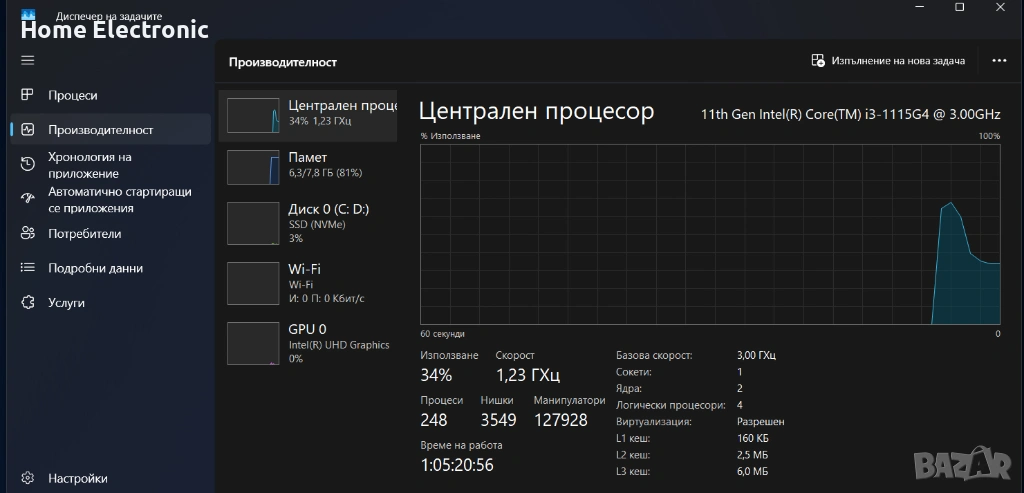
Task: Click the startup apps gauge icon
Action: (x=28, y=199)
